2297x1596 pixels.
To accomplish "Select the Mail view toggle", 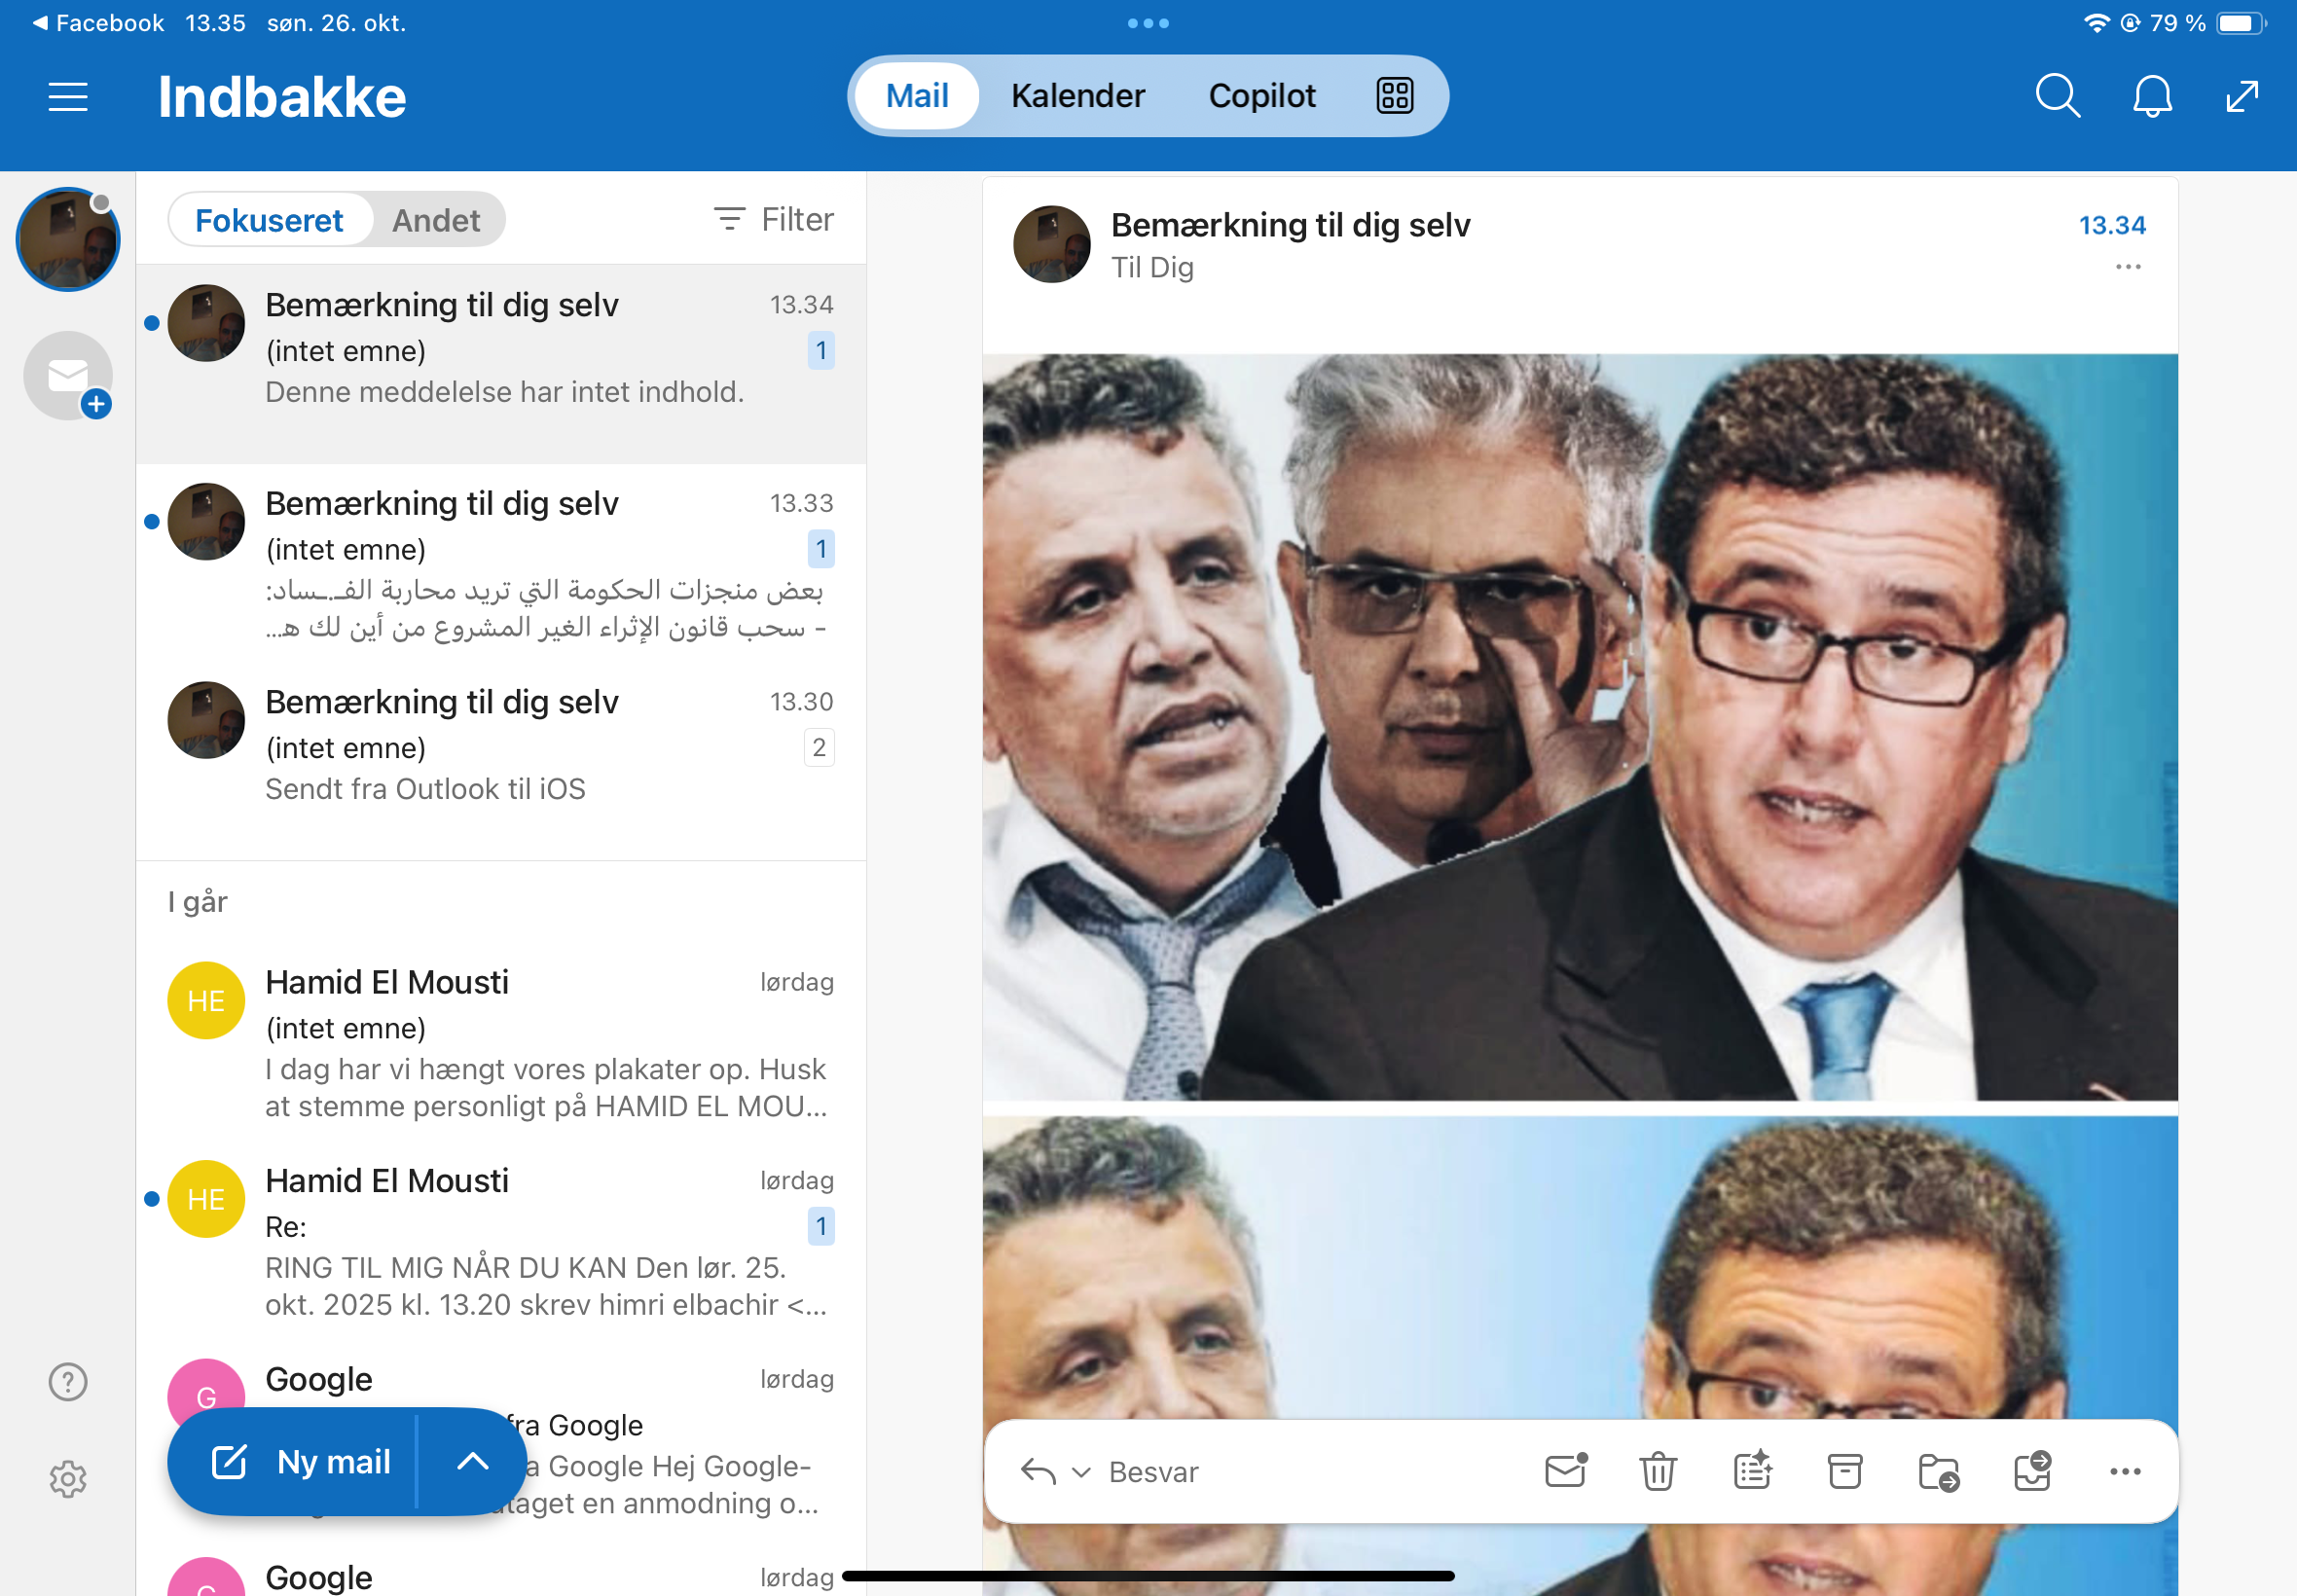I will pyautogui.click(x=916, y=96).
